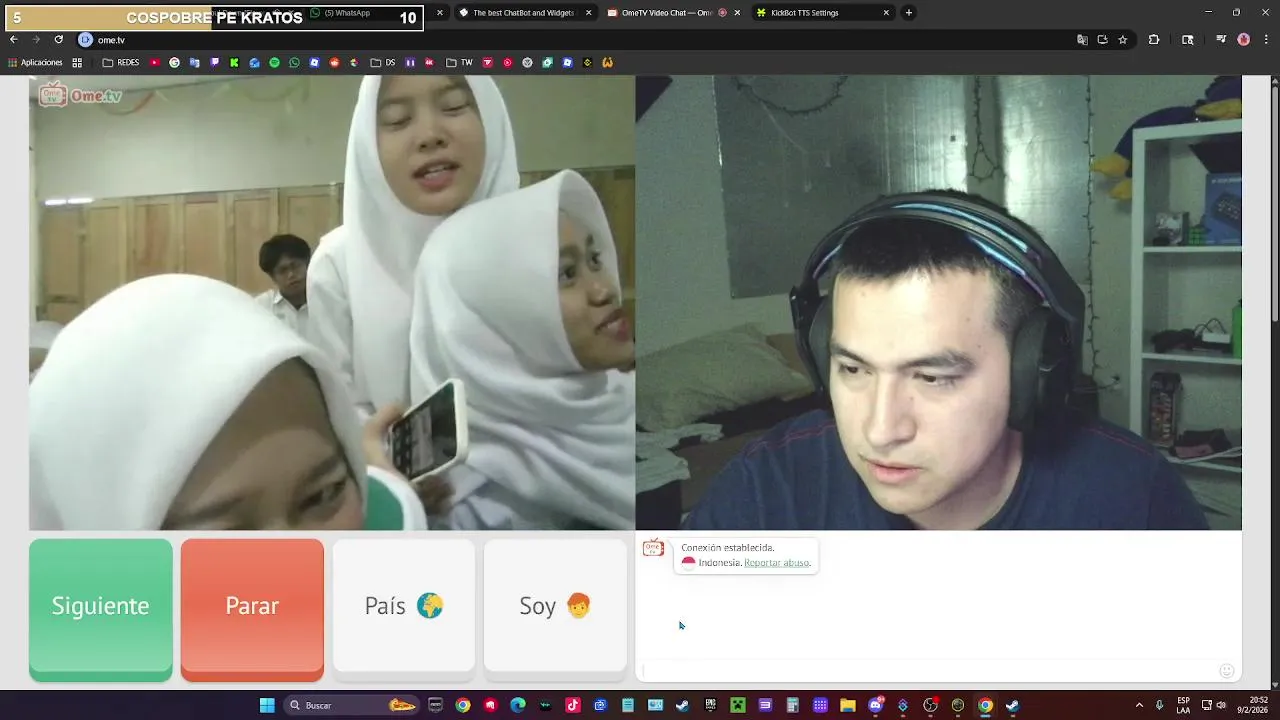This screenshot has width=1280, height=720.
Task: Open the YouTube bookmark
Action: 155,63
